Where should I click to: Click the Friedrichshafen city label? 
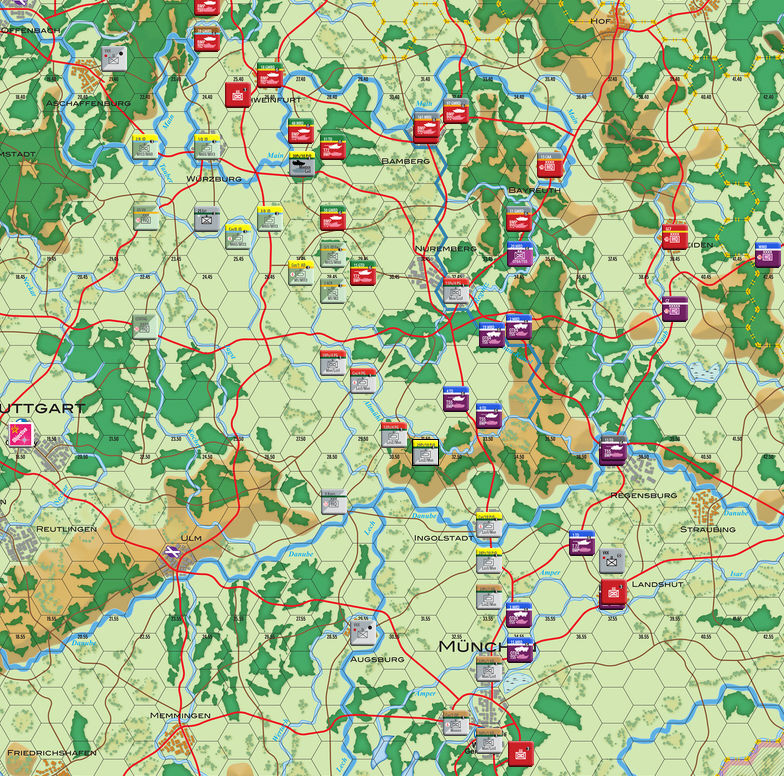click(52, 752)
